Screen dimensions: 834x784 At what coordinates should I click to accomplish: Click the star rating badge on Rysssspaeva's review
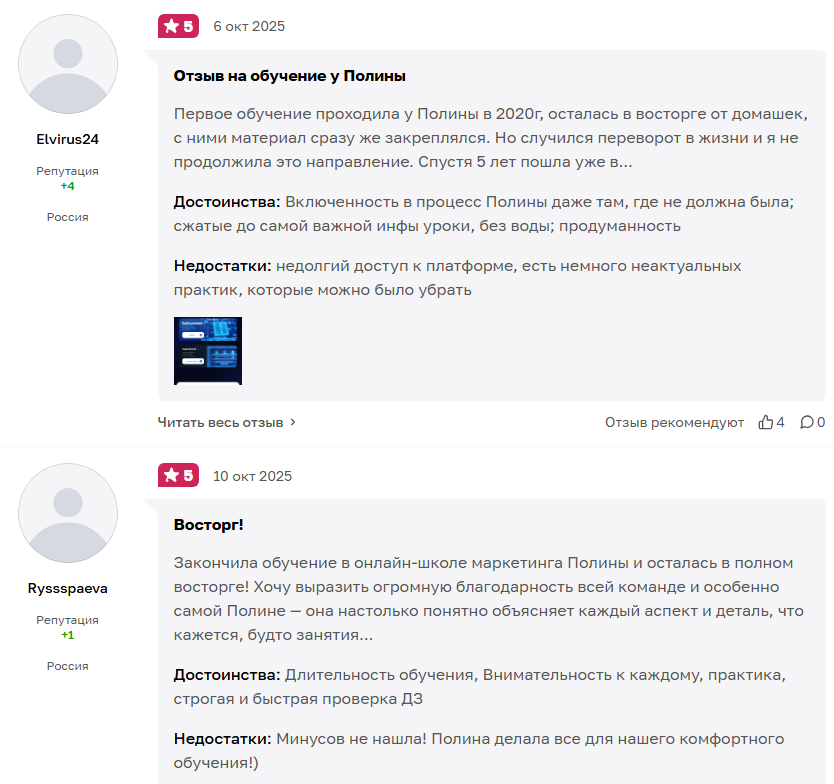pos(178,476)
